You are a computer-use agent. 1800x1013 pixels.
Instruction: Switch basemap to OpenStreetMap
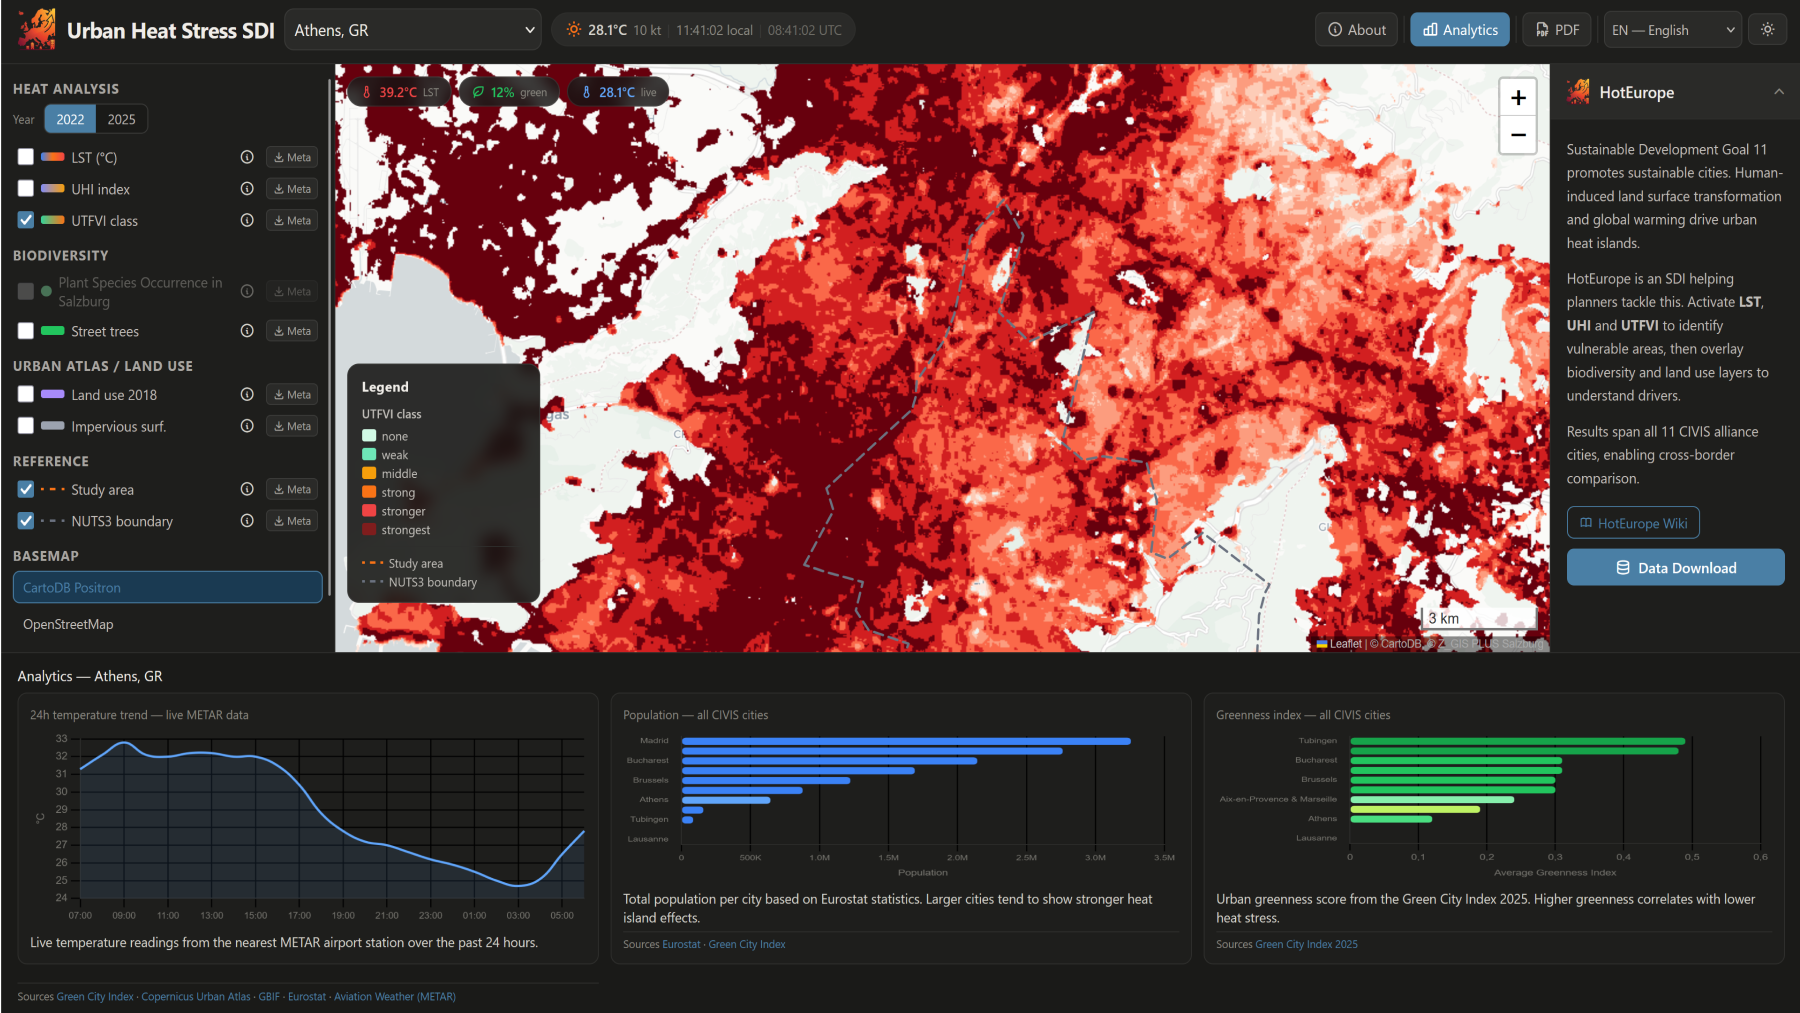coord(168,624)
